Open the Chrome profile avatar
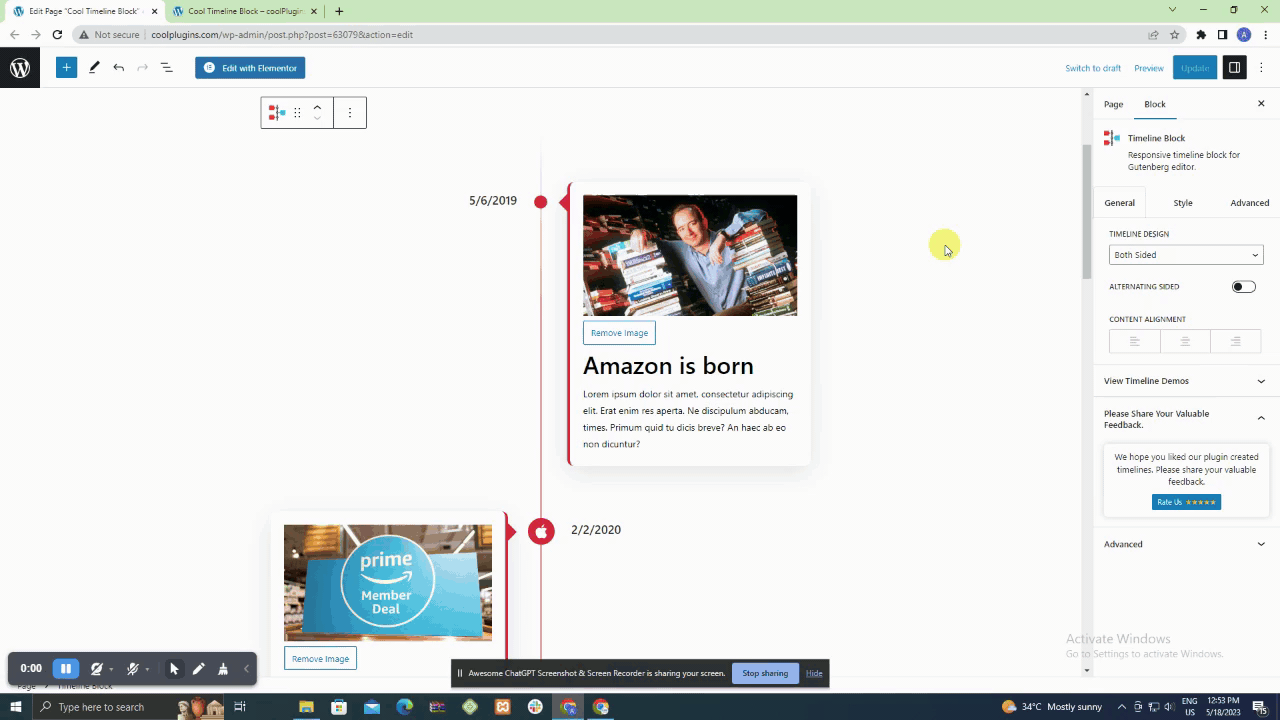Viewport: 1280px width, 720px height. coord(1244,34)
